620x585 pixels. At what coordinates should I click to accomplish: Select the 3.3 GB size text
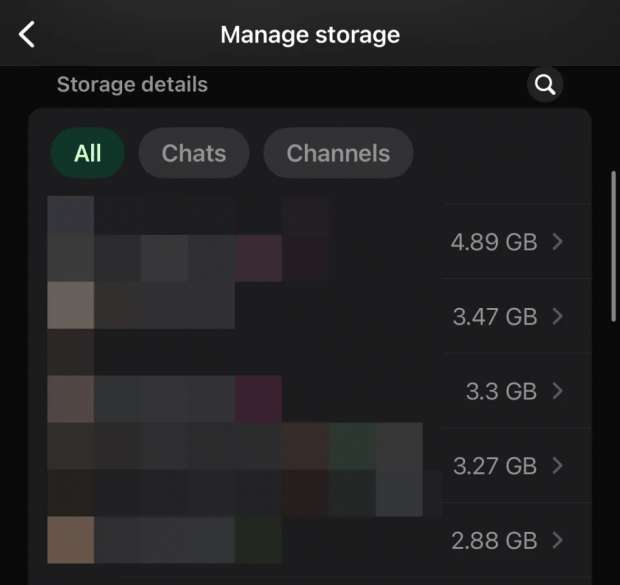[x=501, y=390]
